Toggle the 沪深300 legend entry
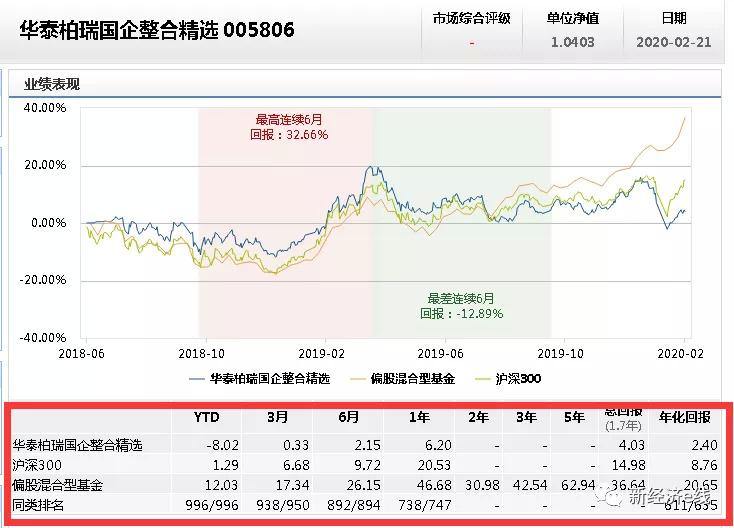The width and height of the screenshot is (734, 528). [508, 378]
